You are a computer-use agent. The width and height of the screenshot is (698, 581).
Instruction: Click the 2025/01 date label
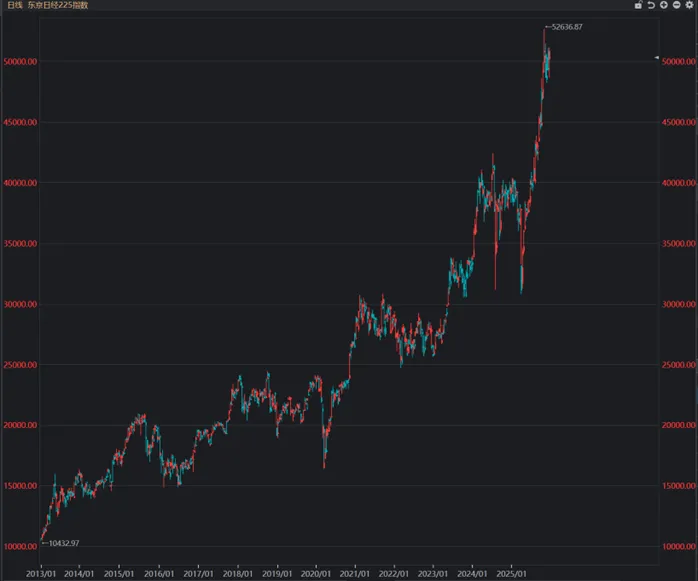511,574
